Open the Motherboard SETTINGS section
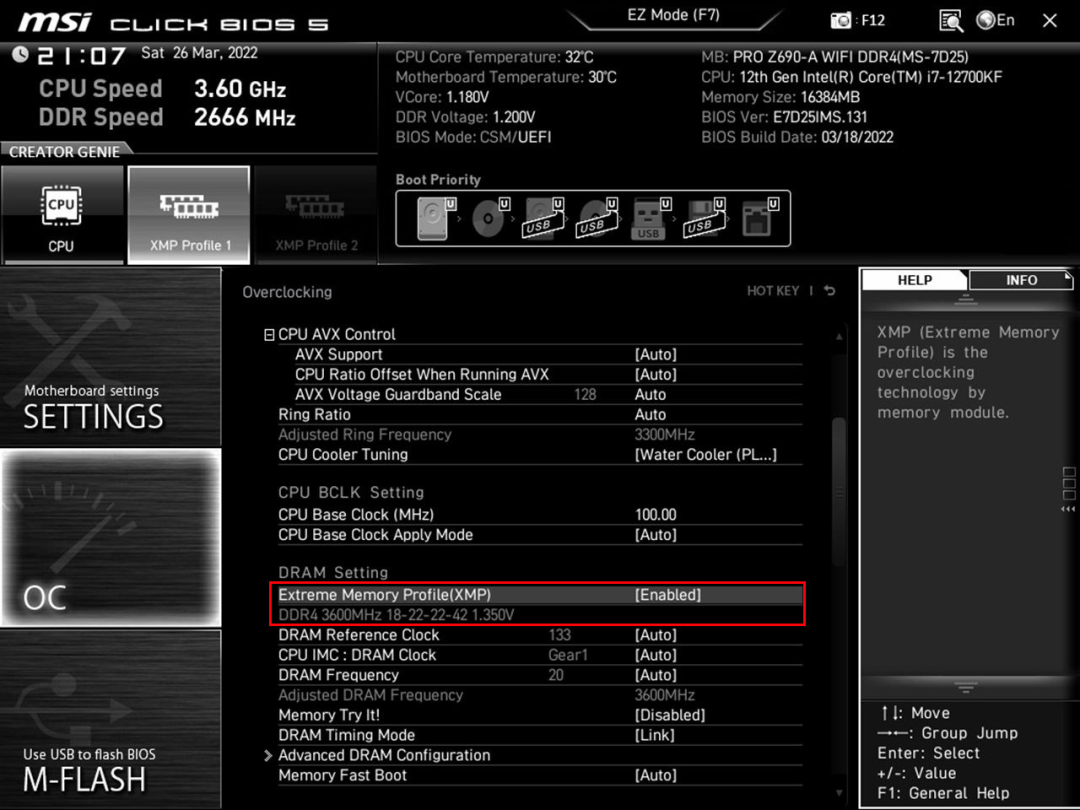Image resolution: width=1080 pixels, height=810 pixels. [x=111, y=357]
